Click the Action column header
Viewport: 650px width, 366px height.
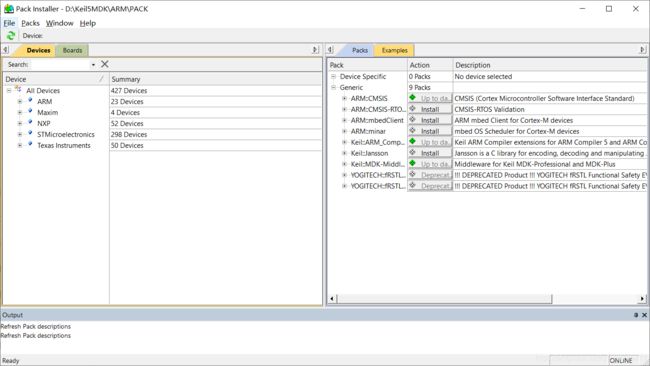tap(430, 65)
